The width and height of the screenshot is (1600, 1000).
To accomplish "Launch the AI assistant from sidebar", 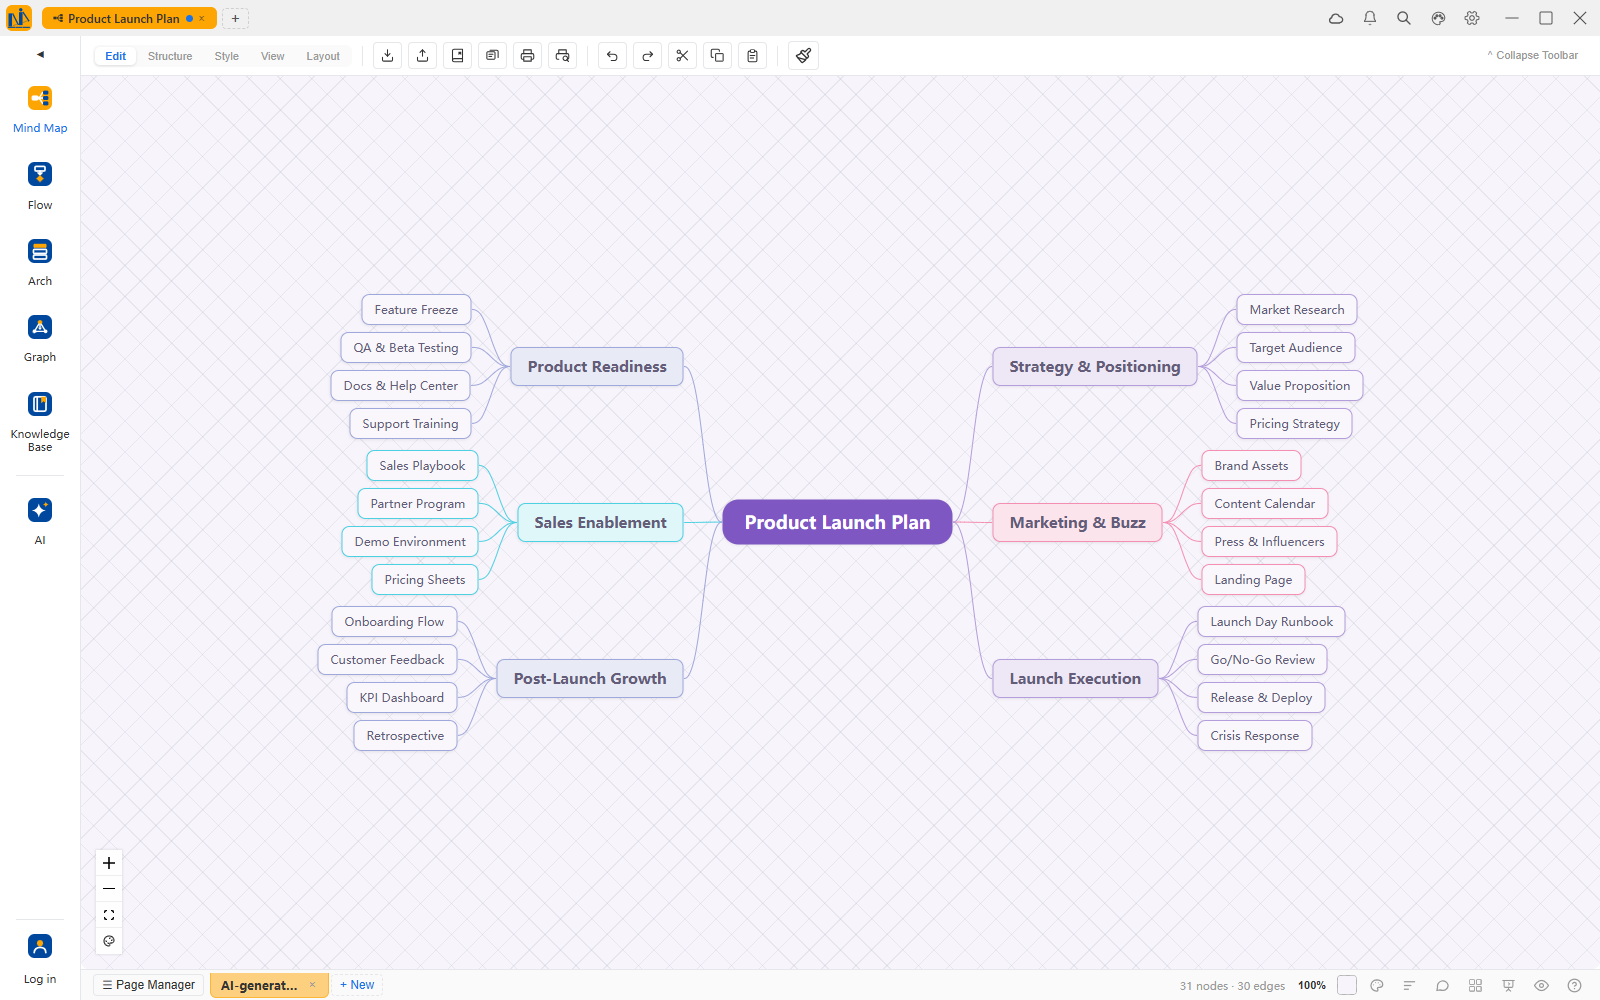I will pyautogui.click(x=40, y=521).
